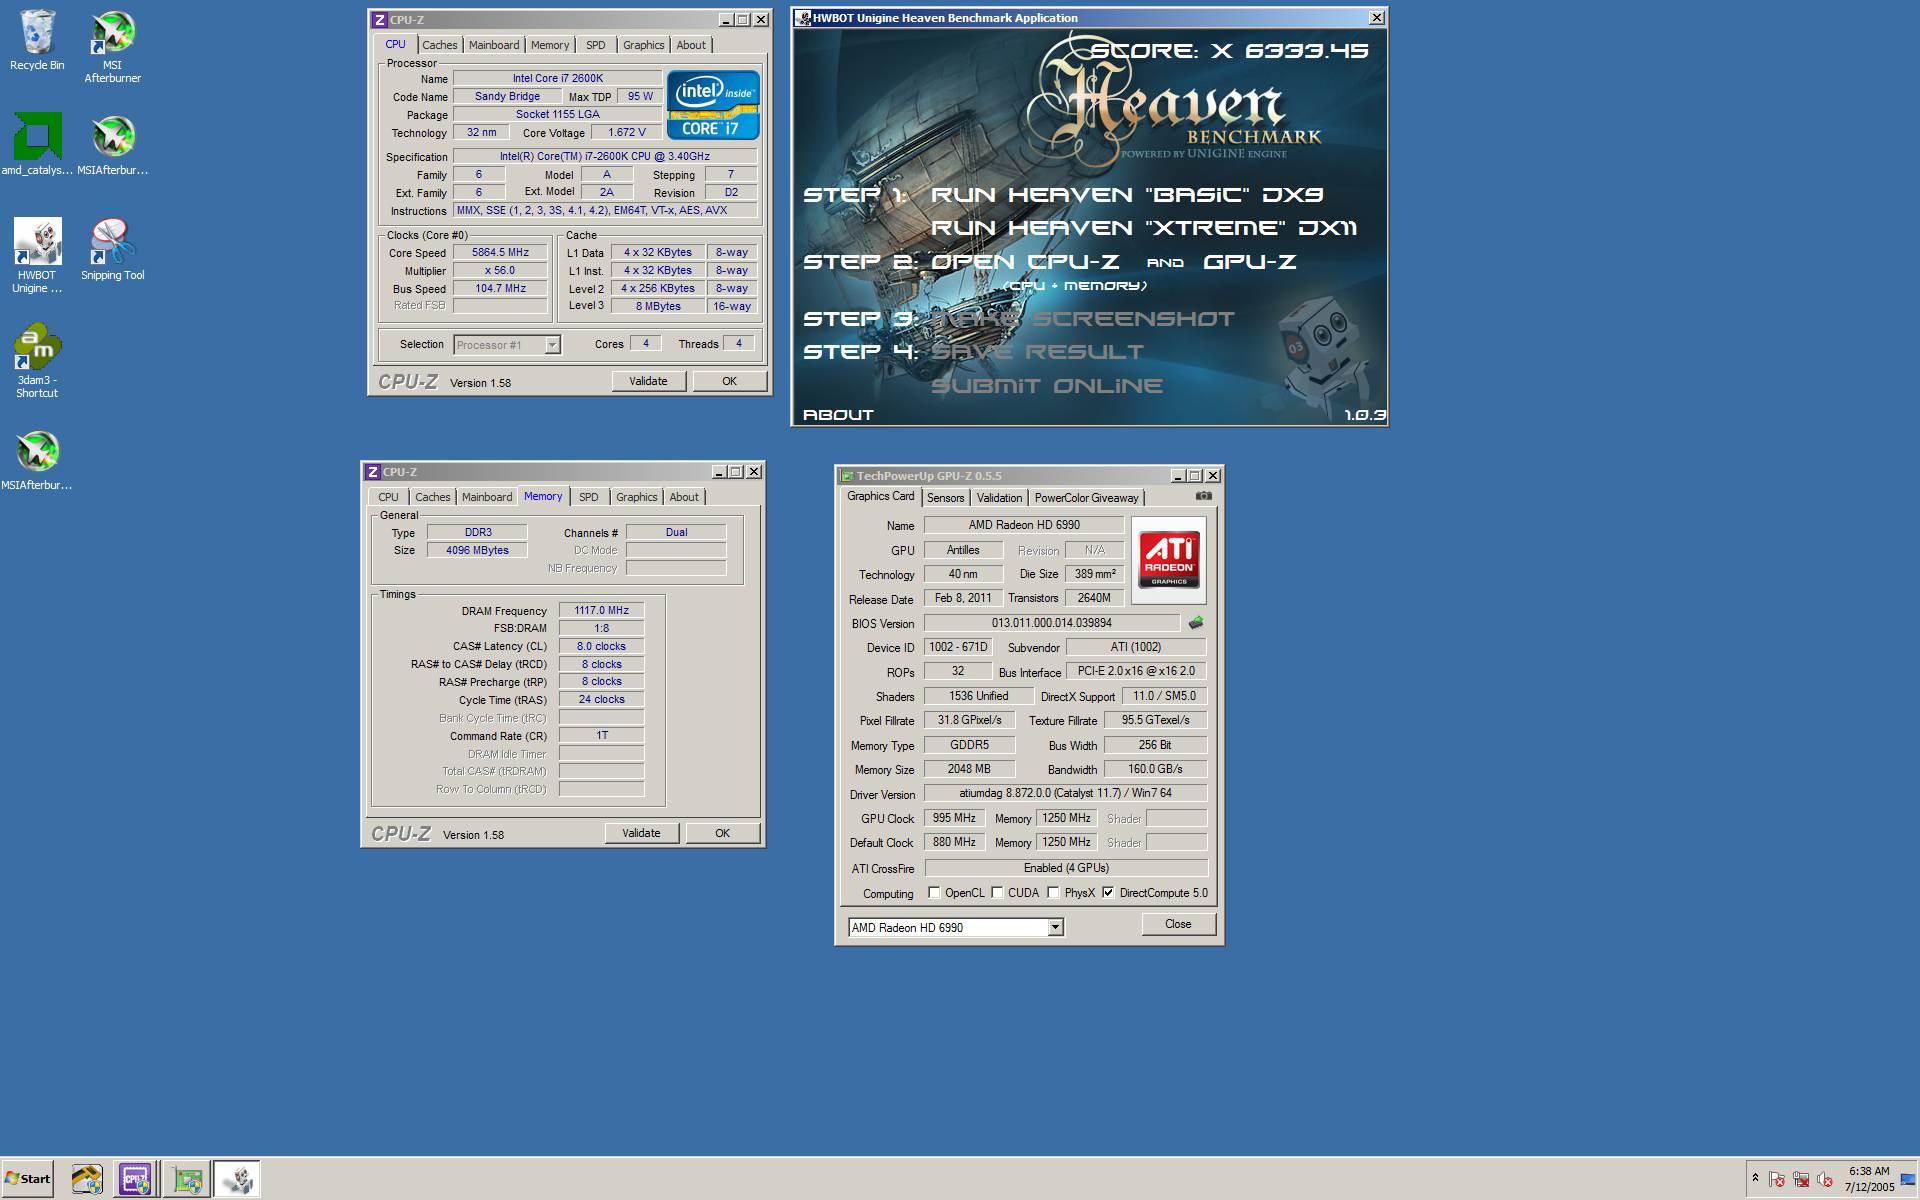Click the DRAM Frequency 1117.0 MHz field
This screenshot has height=1200, width=1920.
click(x=601, y=610)
